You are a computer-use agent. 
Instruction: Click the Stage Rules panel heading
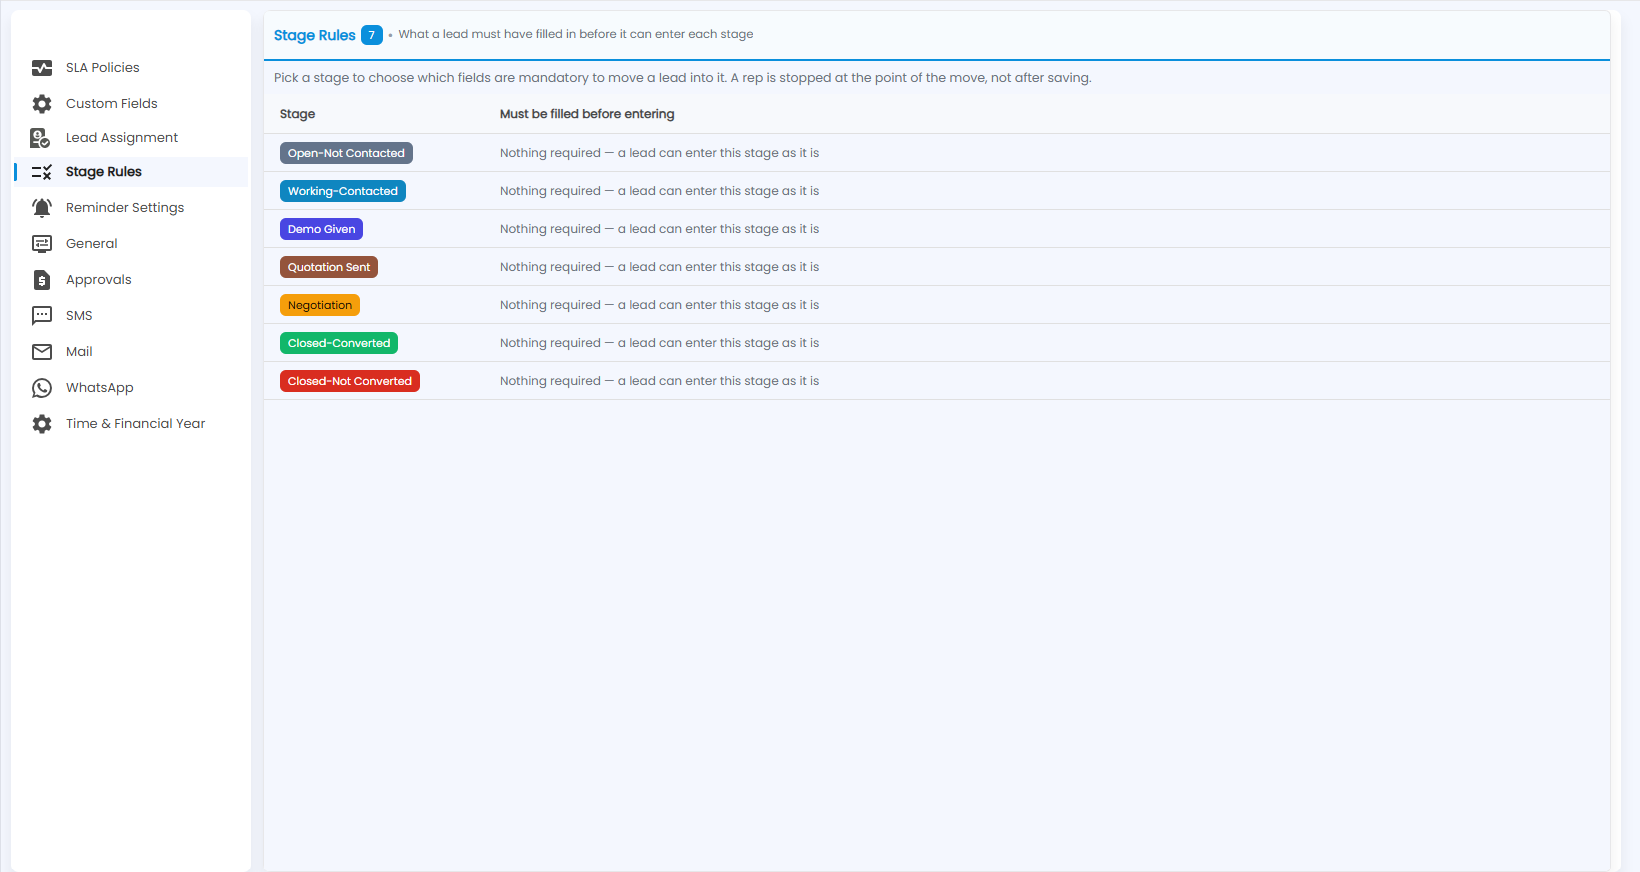click(x=315, y=35)
